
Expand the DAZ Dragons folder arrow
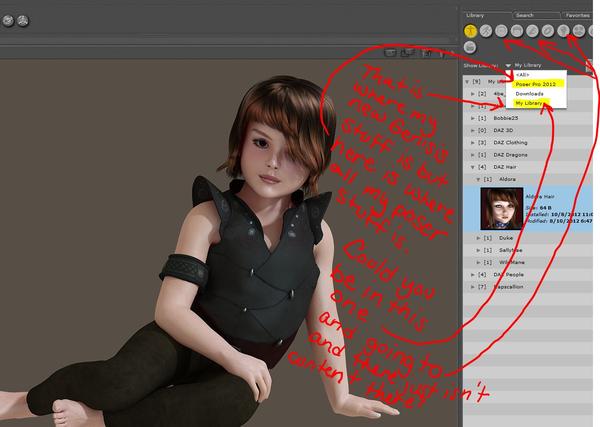473,155
